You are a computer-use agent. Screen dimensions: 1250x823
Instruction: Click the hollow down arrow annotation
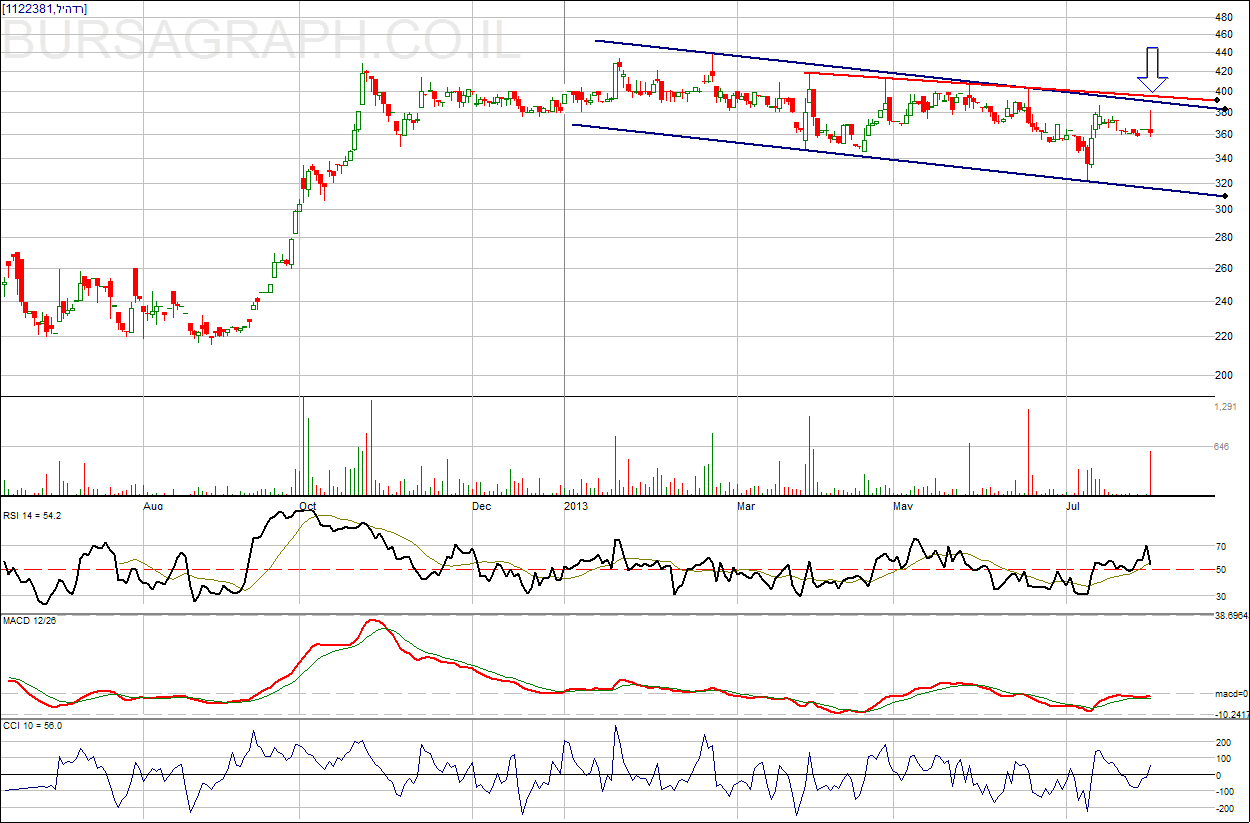pos(1153,70)
